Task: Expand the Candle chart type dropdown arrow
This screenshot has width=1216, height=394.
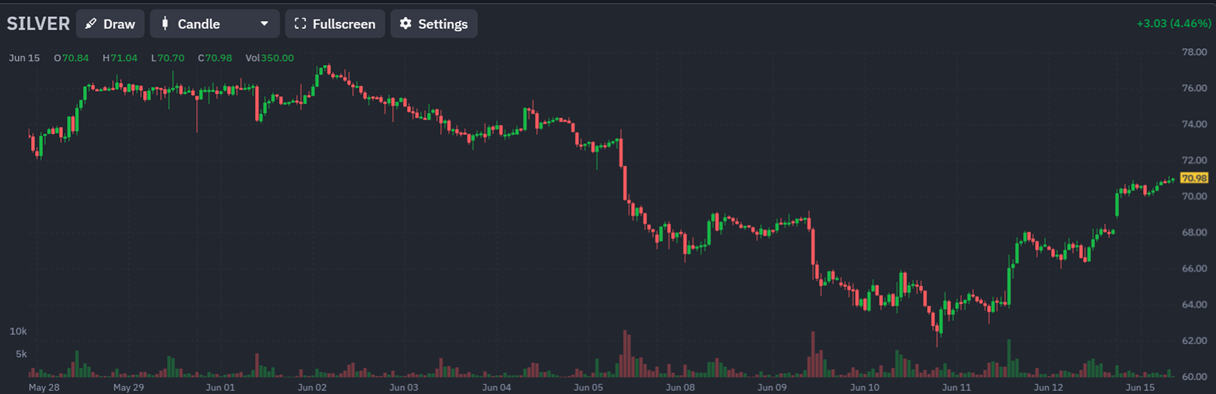Action: [x=264, y=24]
